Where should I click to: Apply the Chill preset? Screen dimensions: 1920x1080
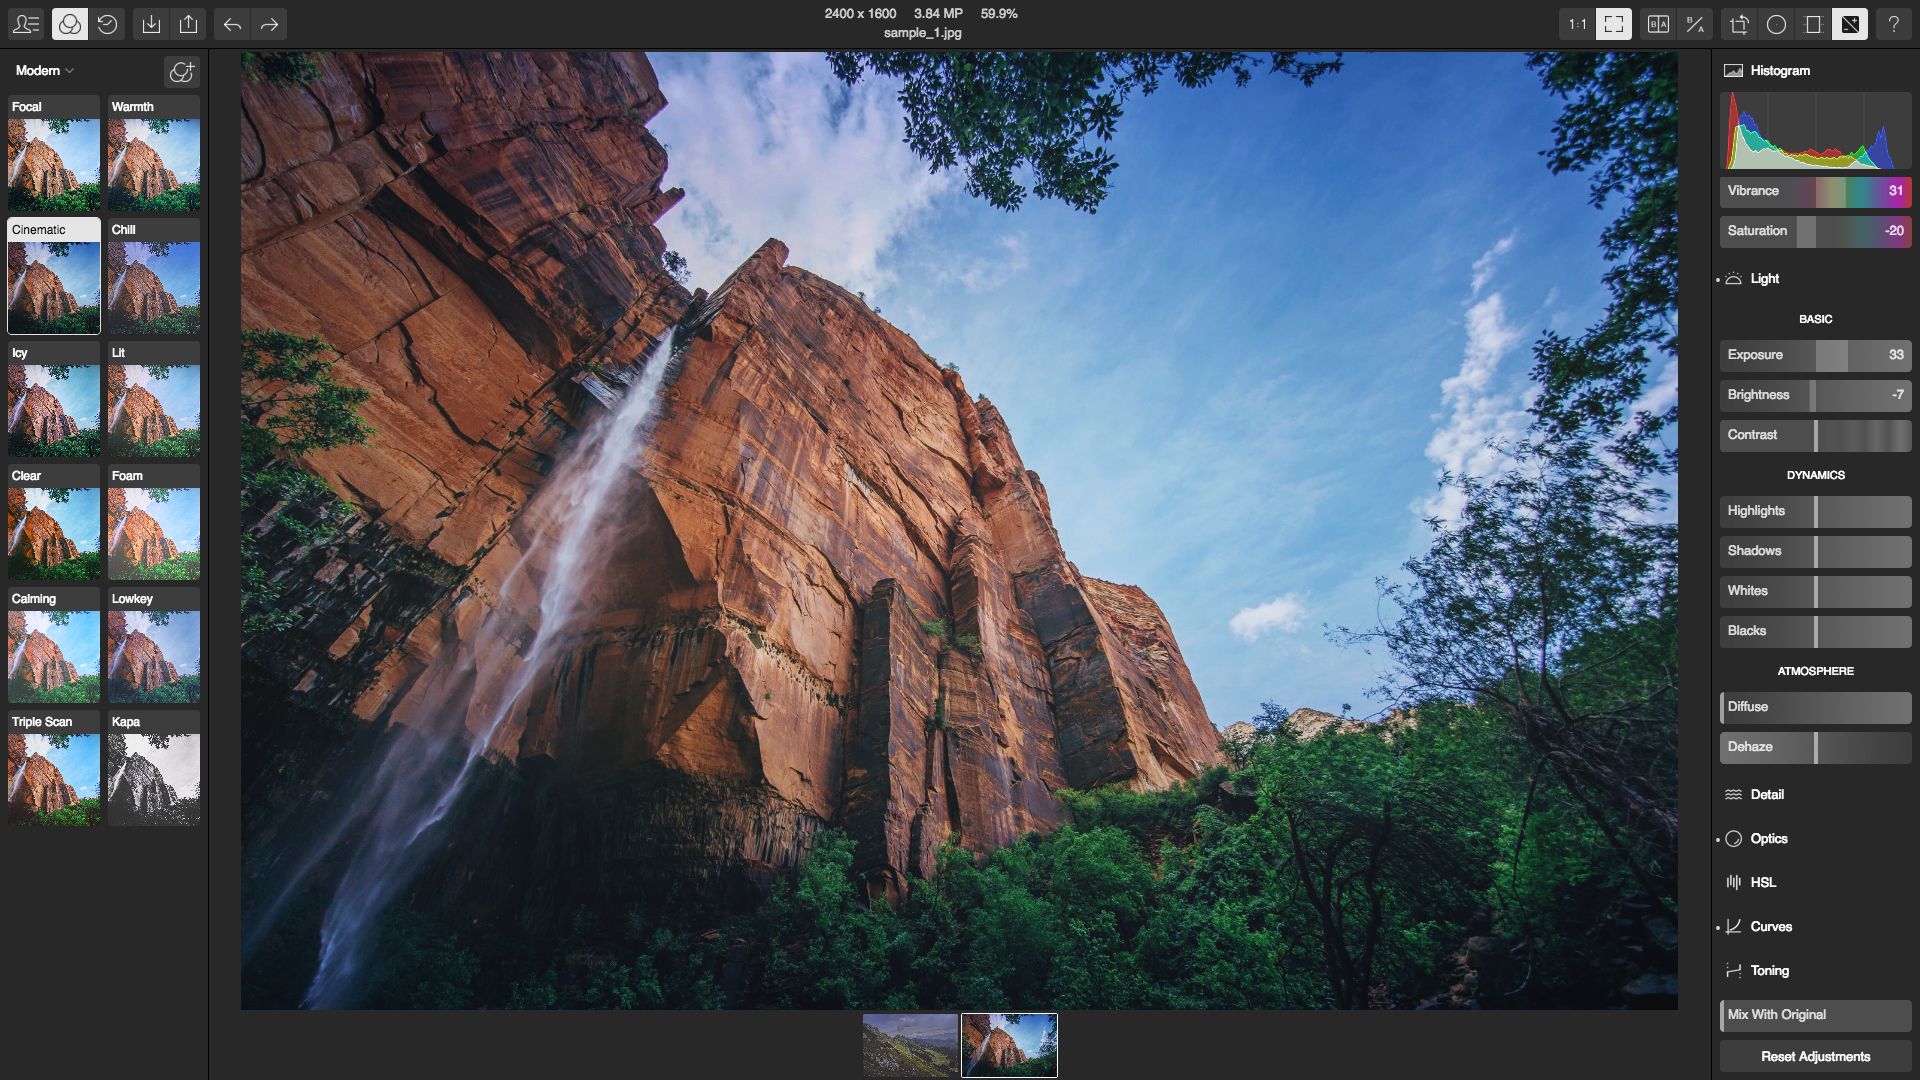coord(154,276)
